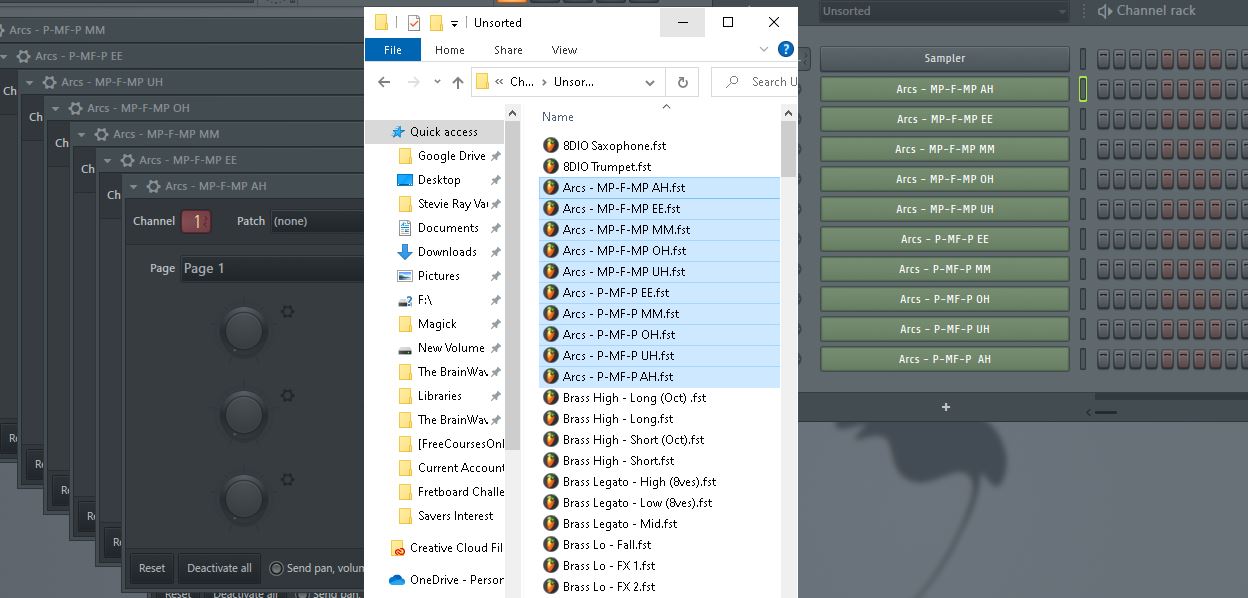Screen dimensions: 1248x598
Task: Open the Home ribbon tab
Action: coord(449,50)
